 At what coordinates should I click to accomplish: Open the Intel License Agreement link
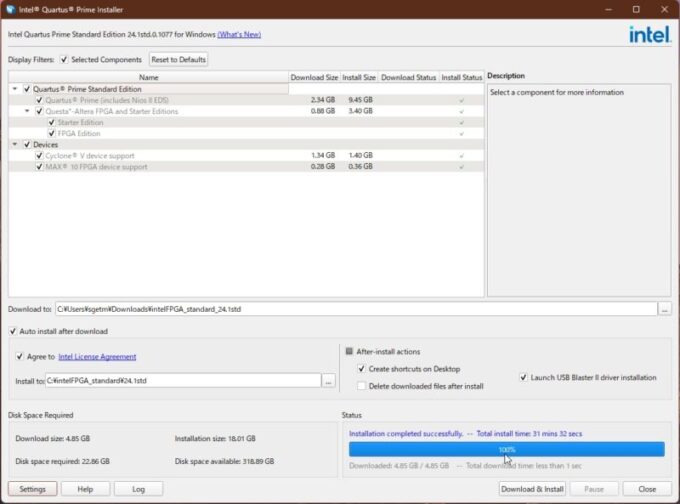(x=97, y=357)
